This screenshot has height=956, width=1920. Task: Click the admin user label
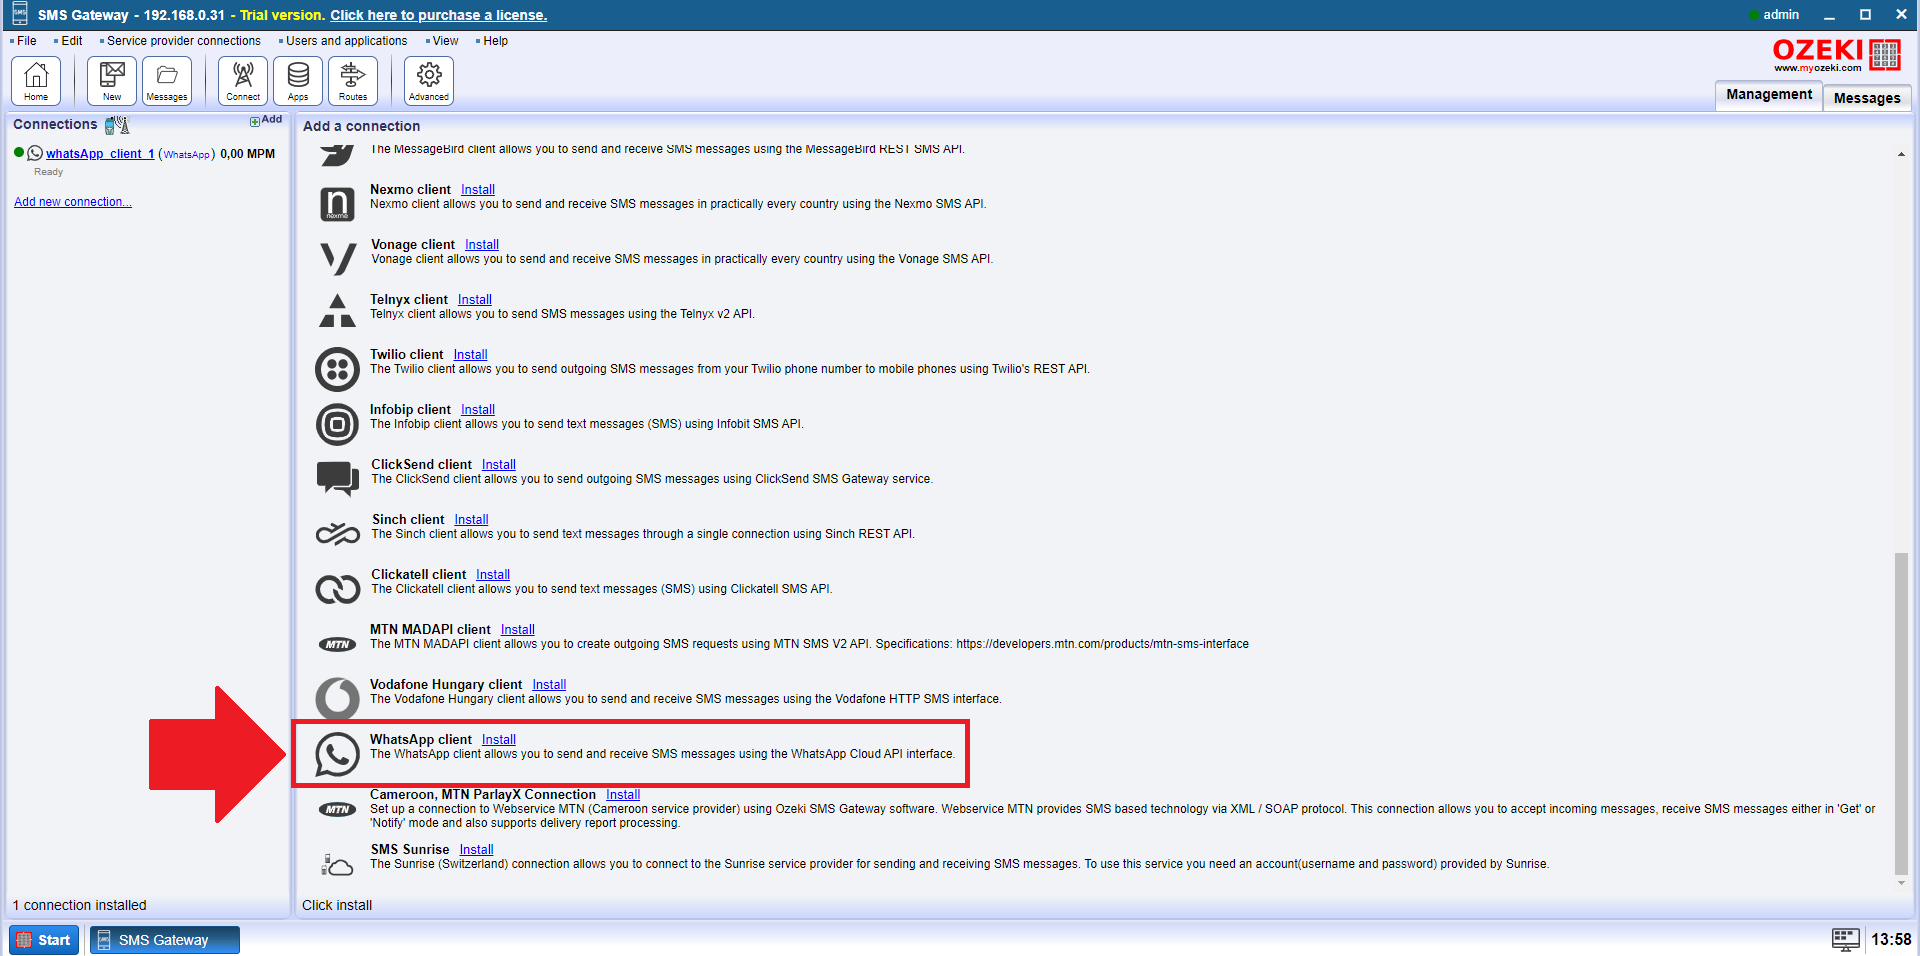pyautogui.click(x=1780, y=15)
